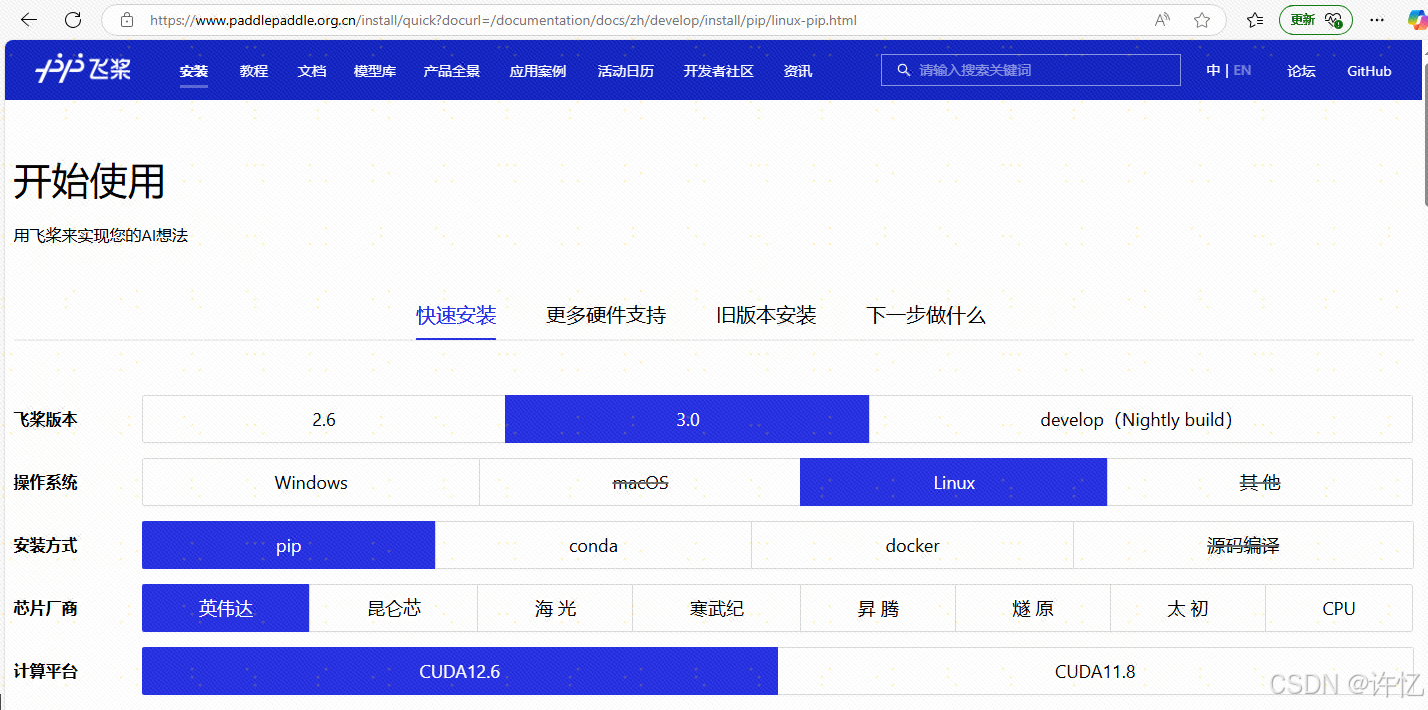The height and width of the screenshot is (710, 1428).
Task: Click the 安装方式 row label
Action: 46,546
